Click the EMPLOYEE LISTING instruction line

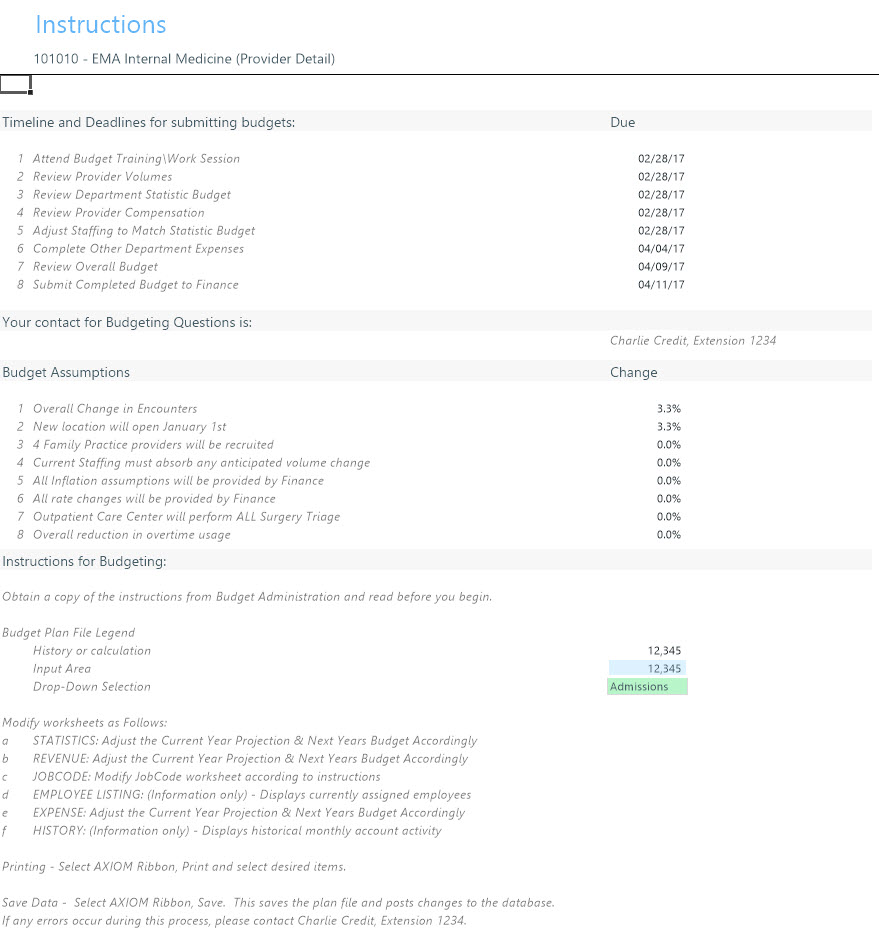pyautogui.click(x=252, y=795)
